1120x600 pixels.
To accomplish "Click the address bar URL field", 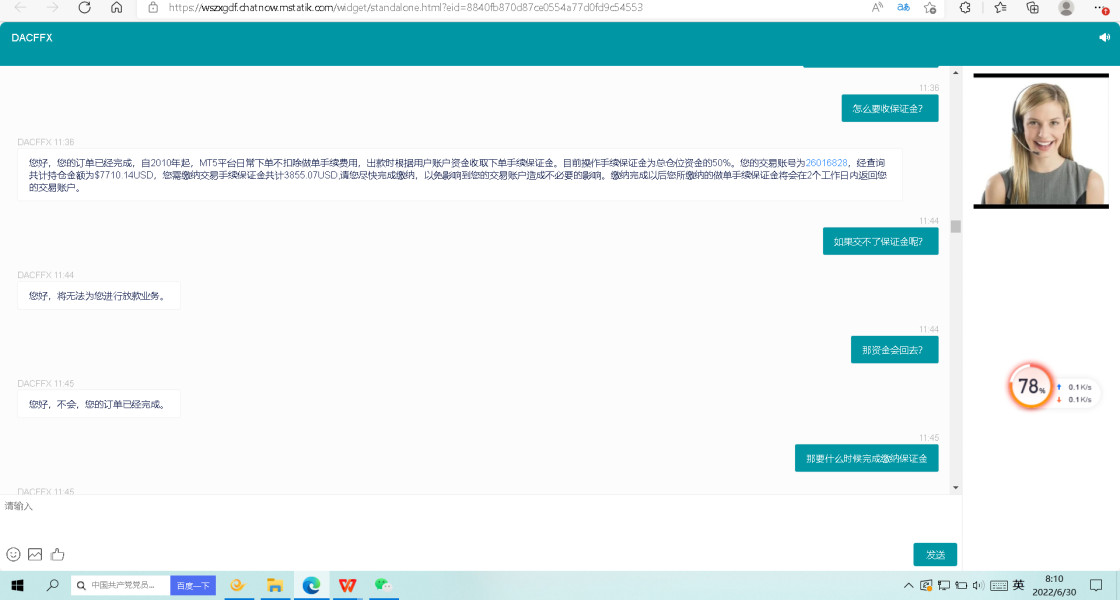I will click(x=406, y=7).
